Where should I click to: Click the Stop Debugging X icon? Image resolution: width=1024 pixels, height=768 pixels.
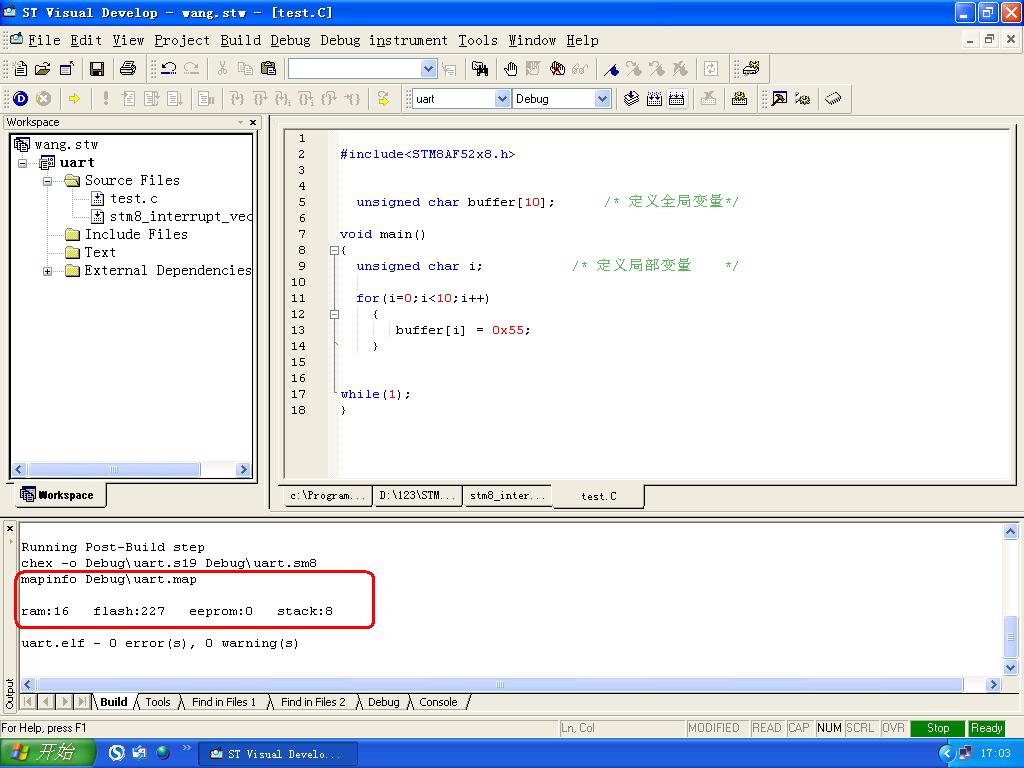43,99
